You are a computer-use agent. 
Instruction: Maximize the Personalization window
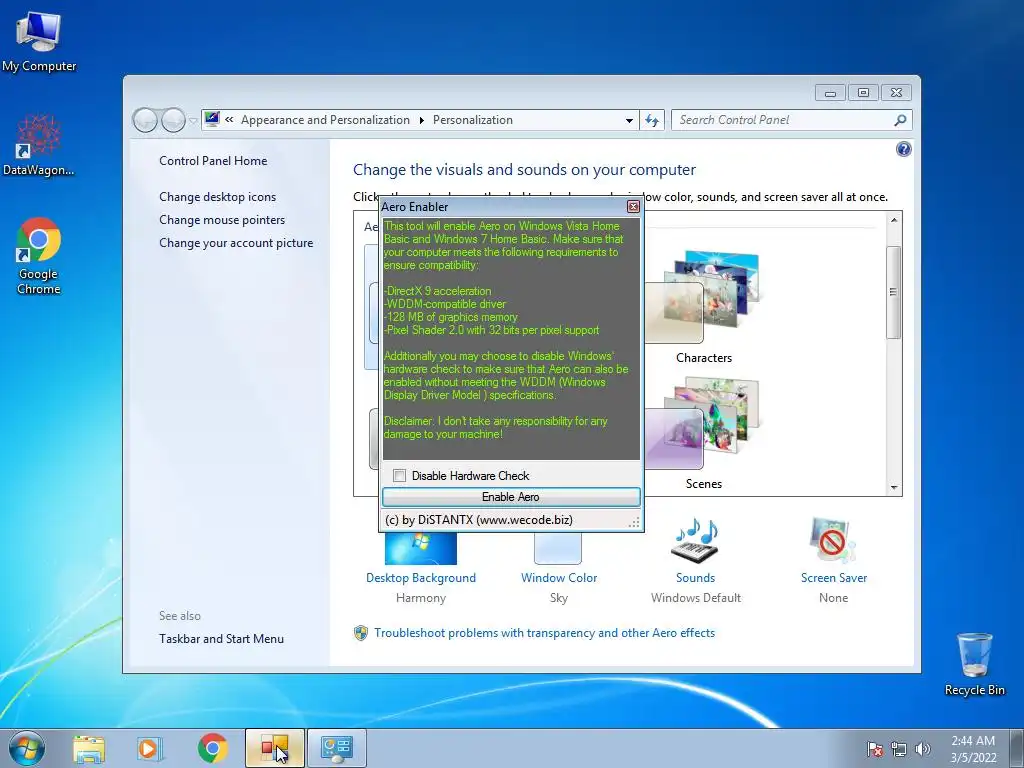863,93
